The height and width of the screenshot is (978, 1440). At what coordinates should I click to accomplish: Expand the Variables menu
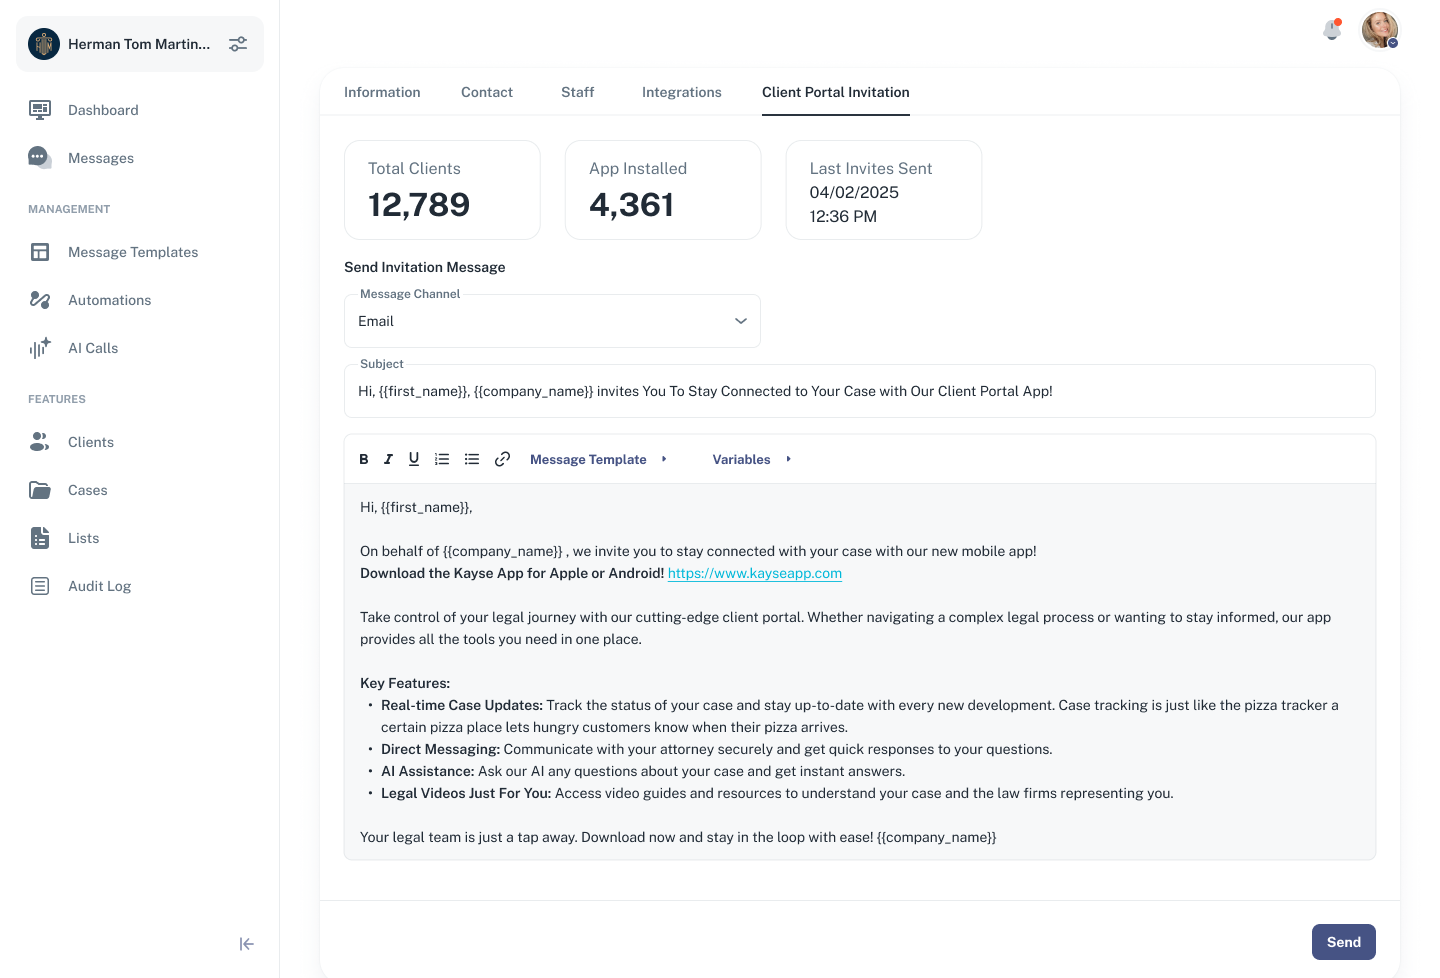click(749, 459)
